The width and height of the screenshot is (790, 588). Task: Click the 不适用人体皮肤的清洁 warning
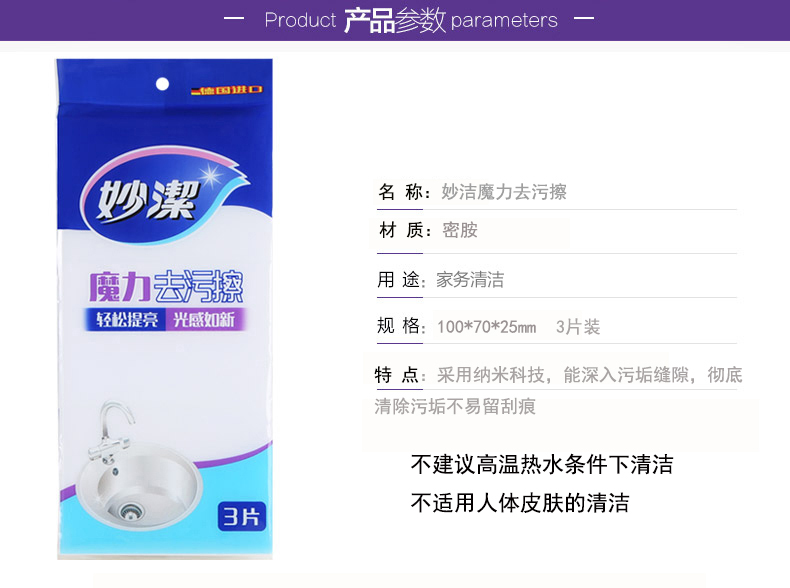pyautogui.click(x=520, y=503)
